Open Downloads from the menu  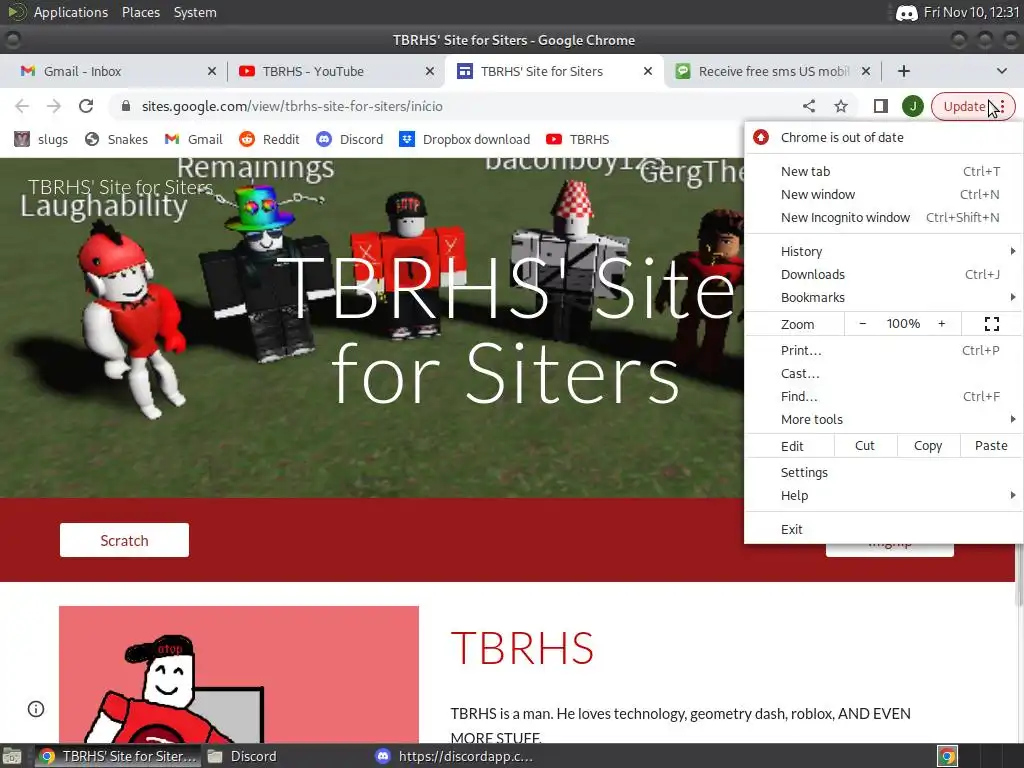(x=883, y=274)
